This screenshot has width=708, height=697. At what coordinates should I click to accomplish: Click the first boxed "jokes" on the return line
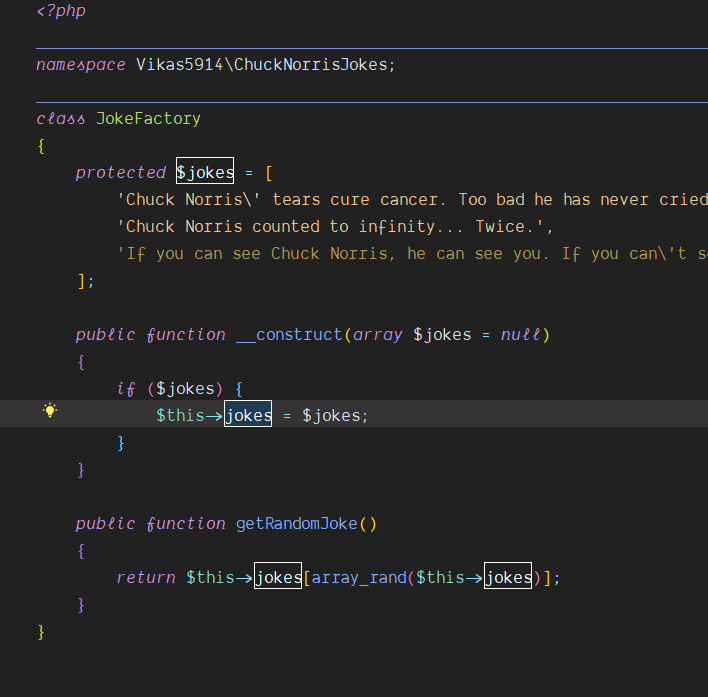pyautogui.click(x=278, y=576)
